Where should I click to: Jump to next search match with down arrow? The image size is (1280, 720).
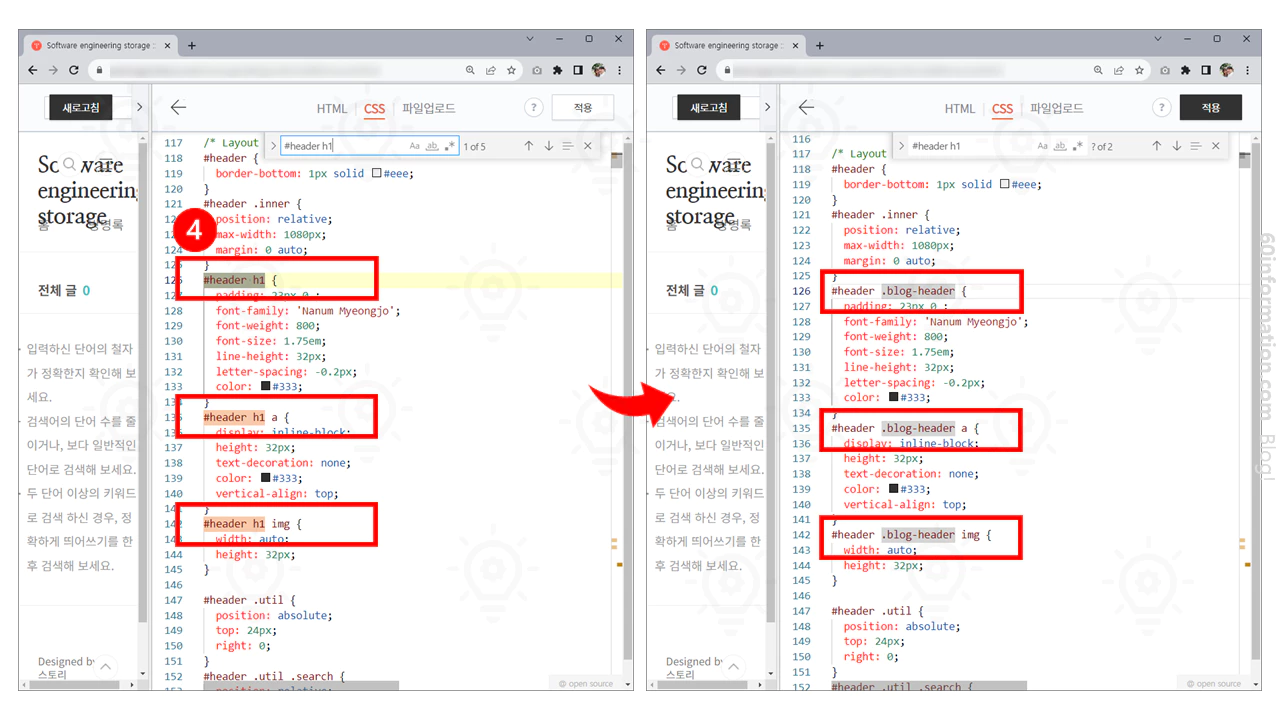point(549,145)
